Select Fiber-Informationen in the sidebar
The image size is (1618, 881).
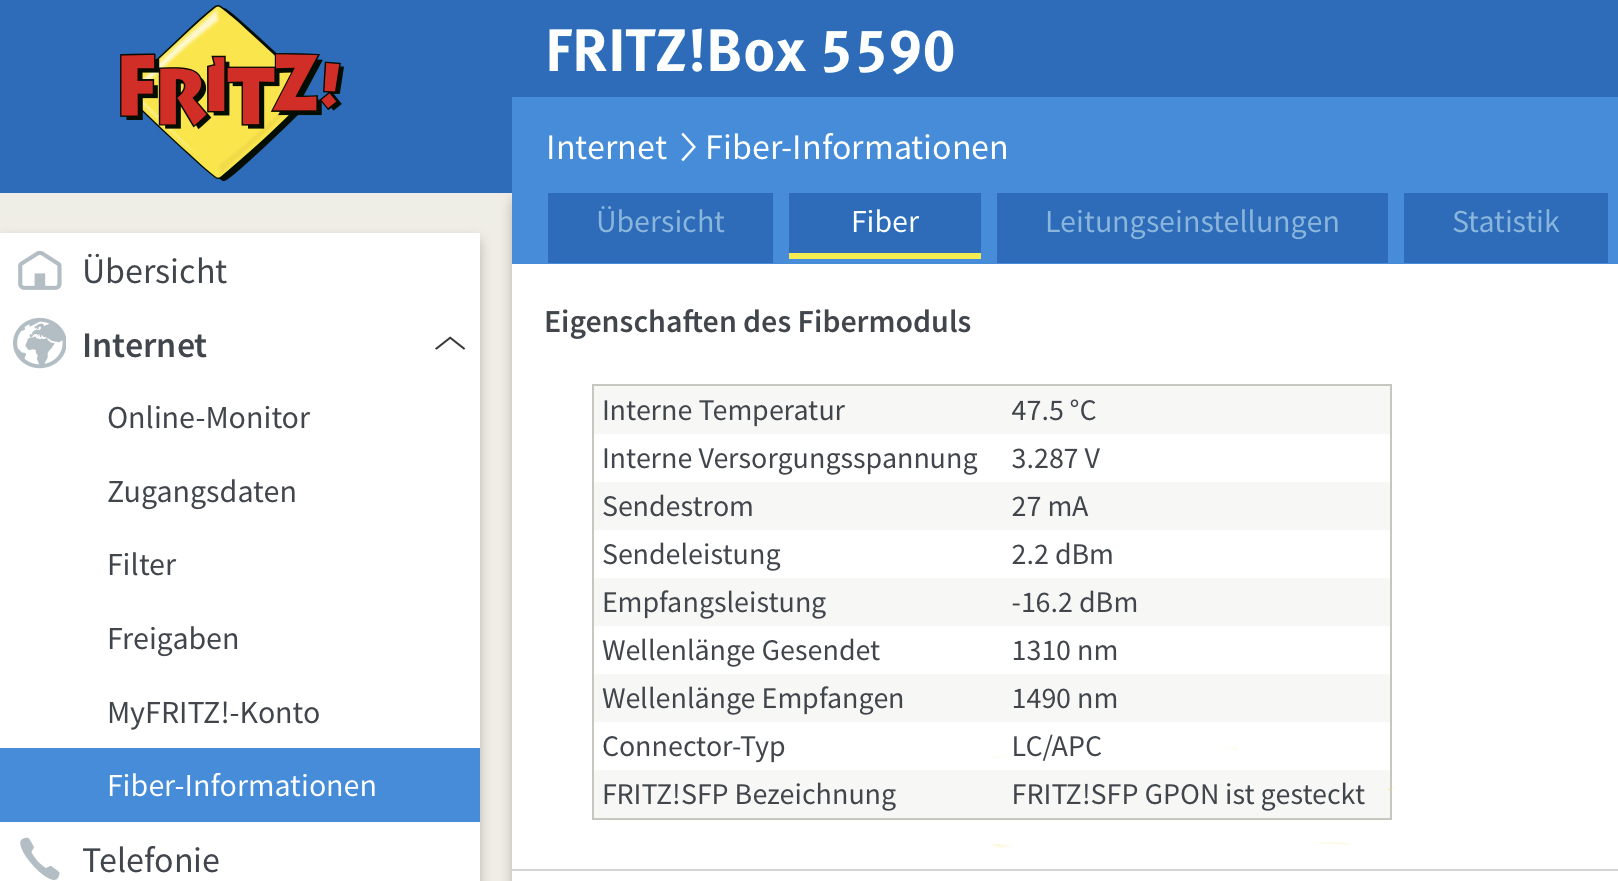click(240, 785)
